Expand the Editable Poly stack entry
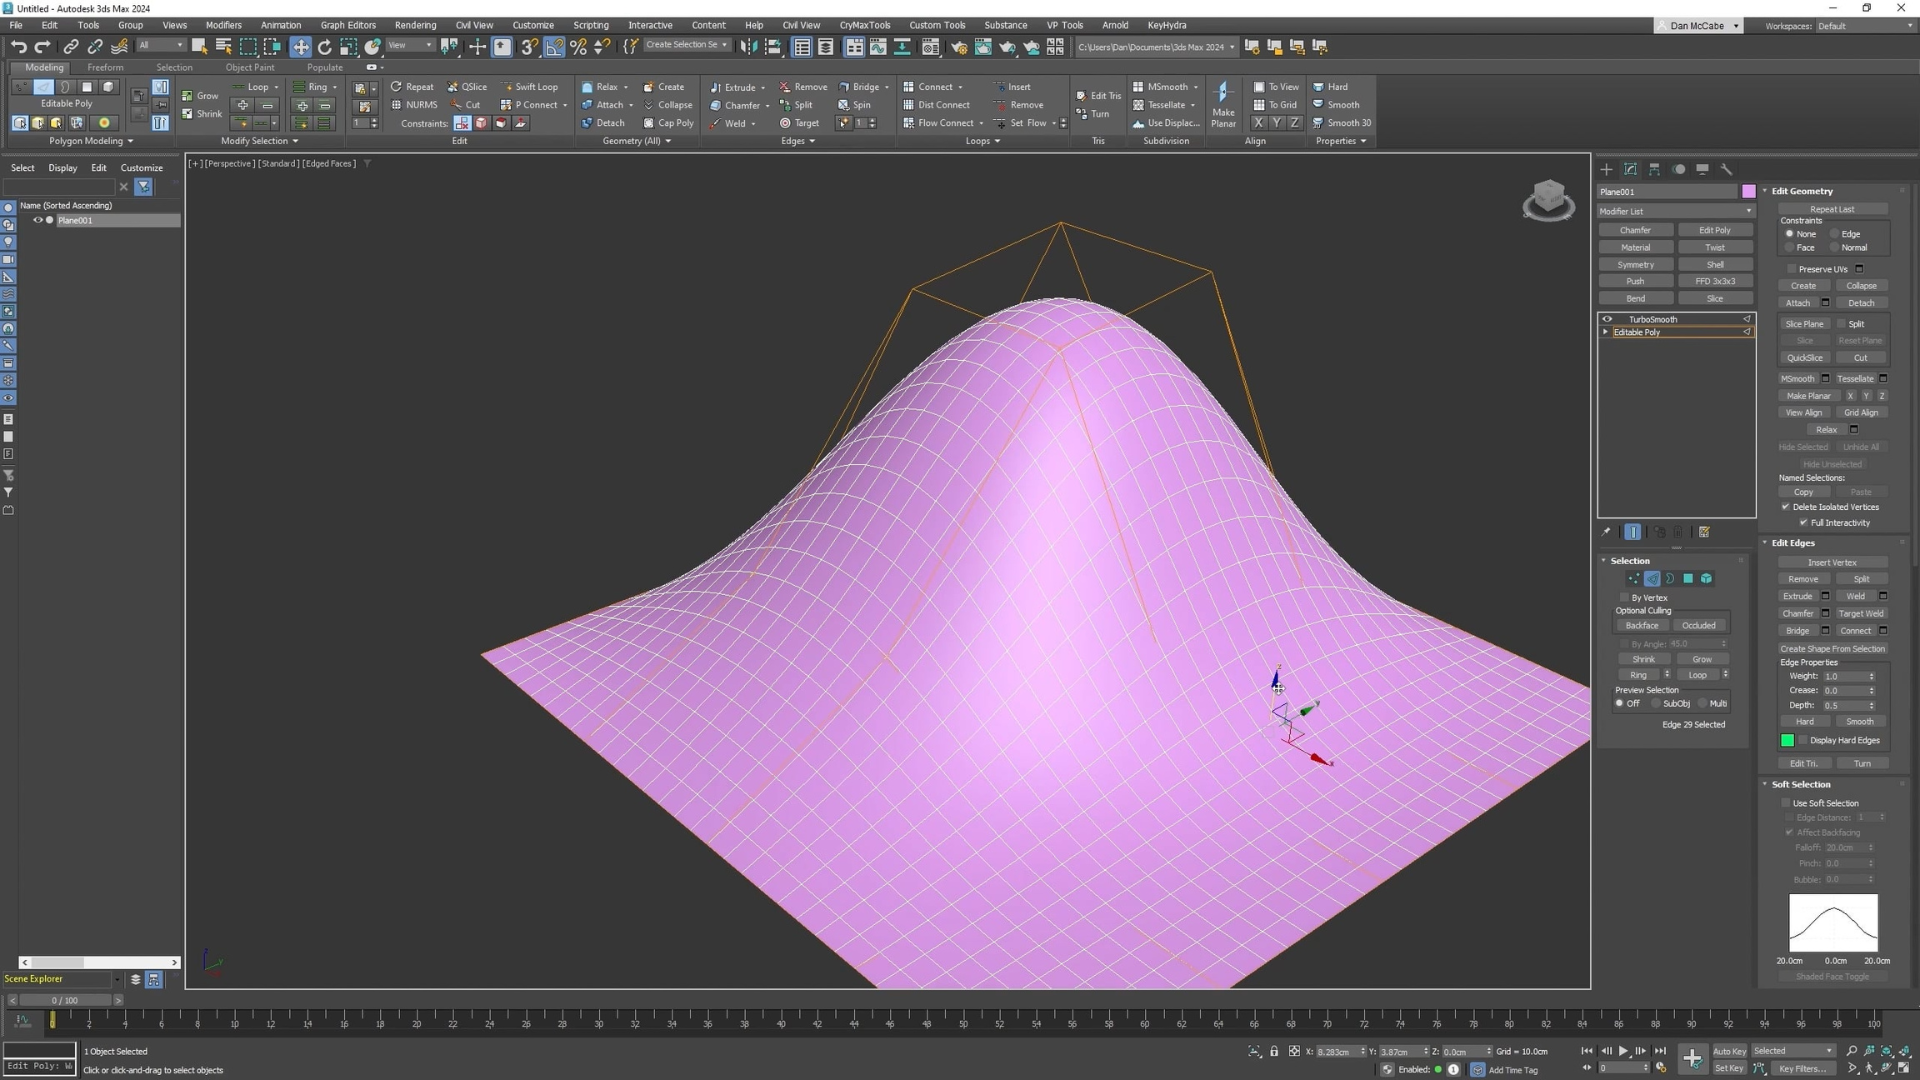The width and height of the screenshot is (1920, 1080). coord(1606,332)
